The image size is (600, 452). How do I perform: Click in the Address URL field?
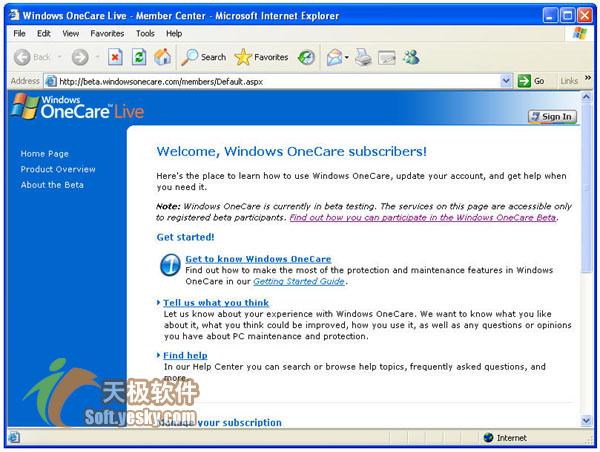pos(278,81)
